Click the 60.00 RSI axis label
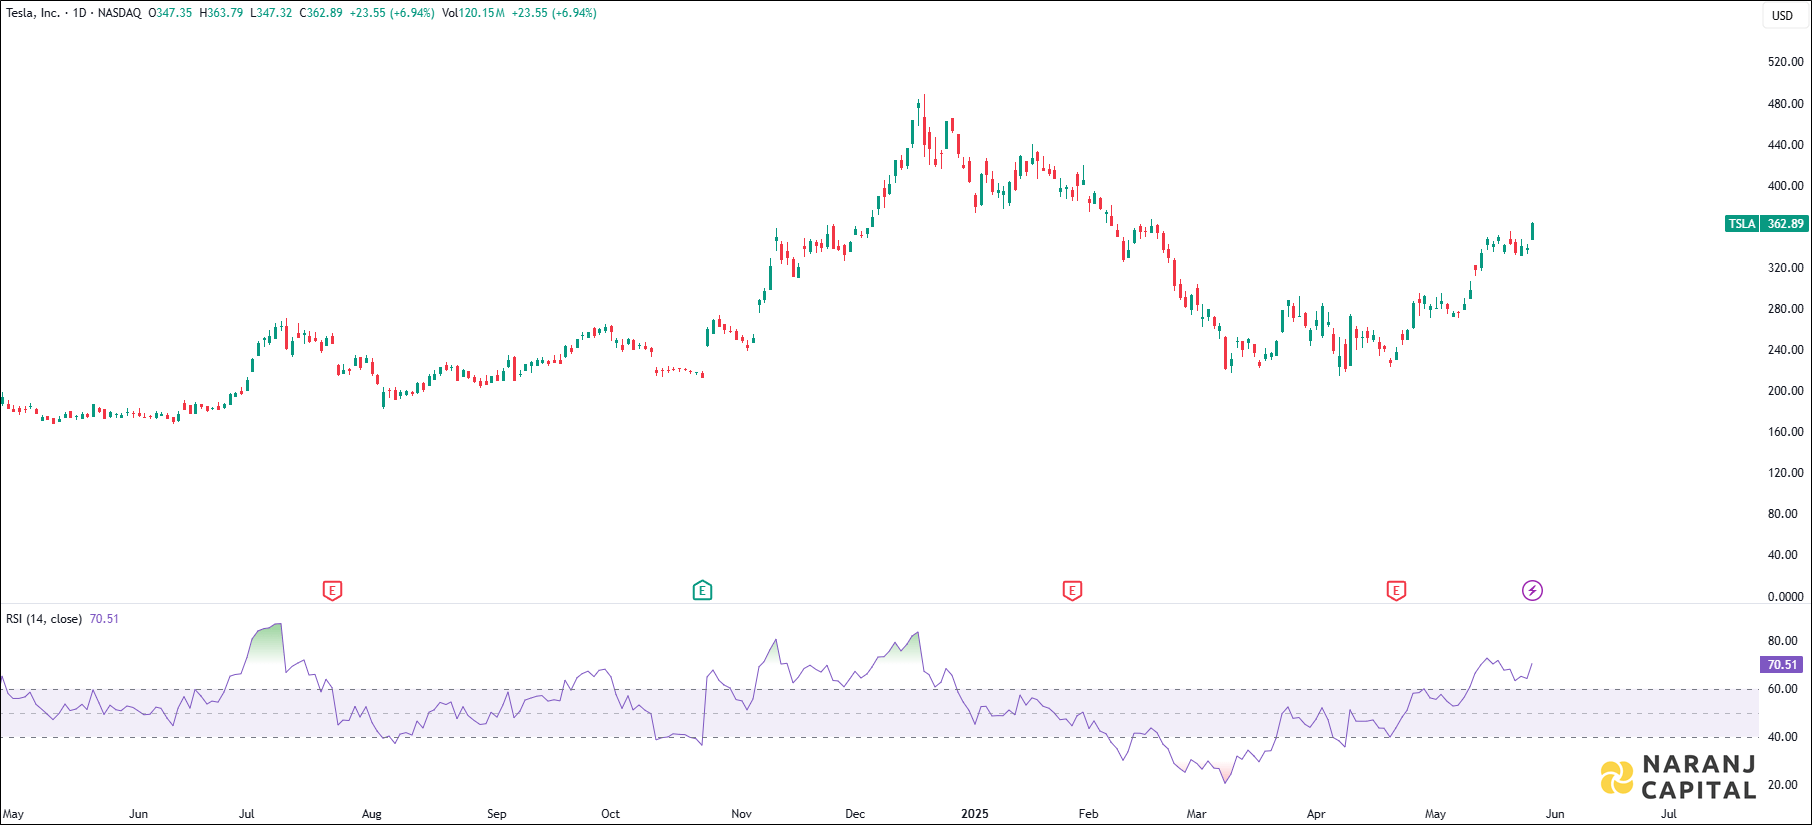Viewport: 1812px width, 825px height. pos(1782,689)
